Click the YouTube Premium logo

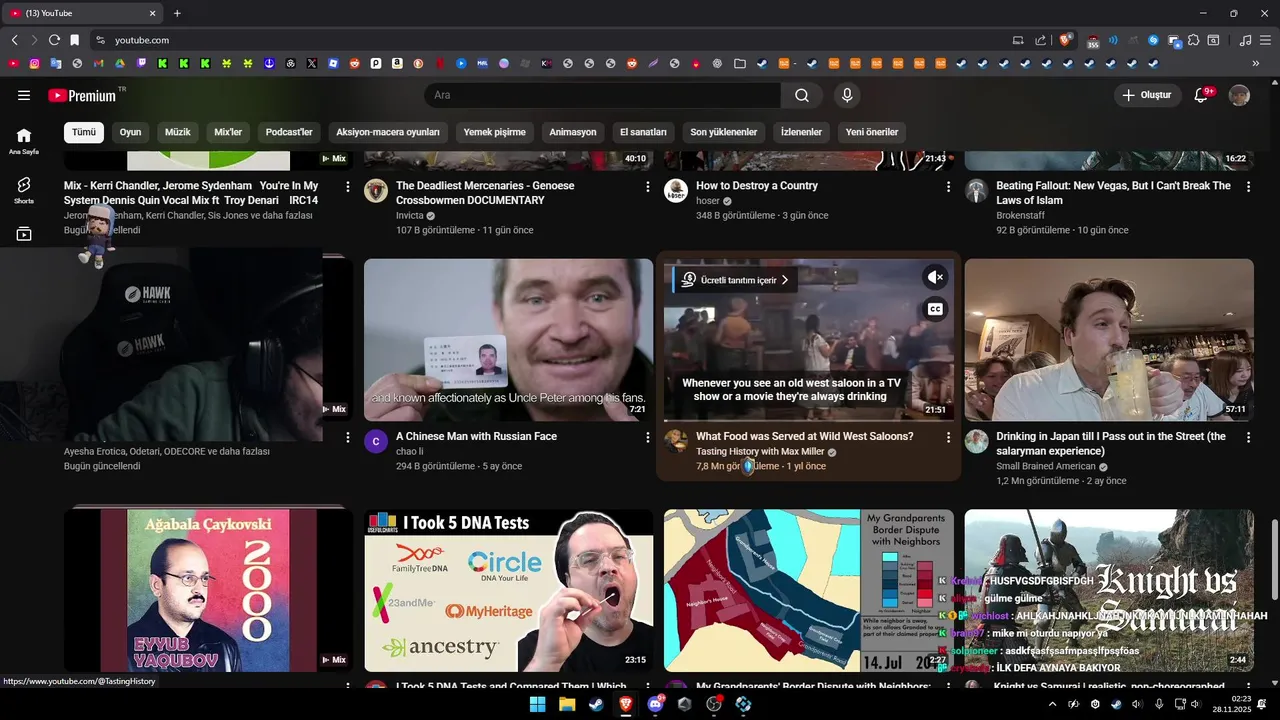[x=82, y=95]
